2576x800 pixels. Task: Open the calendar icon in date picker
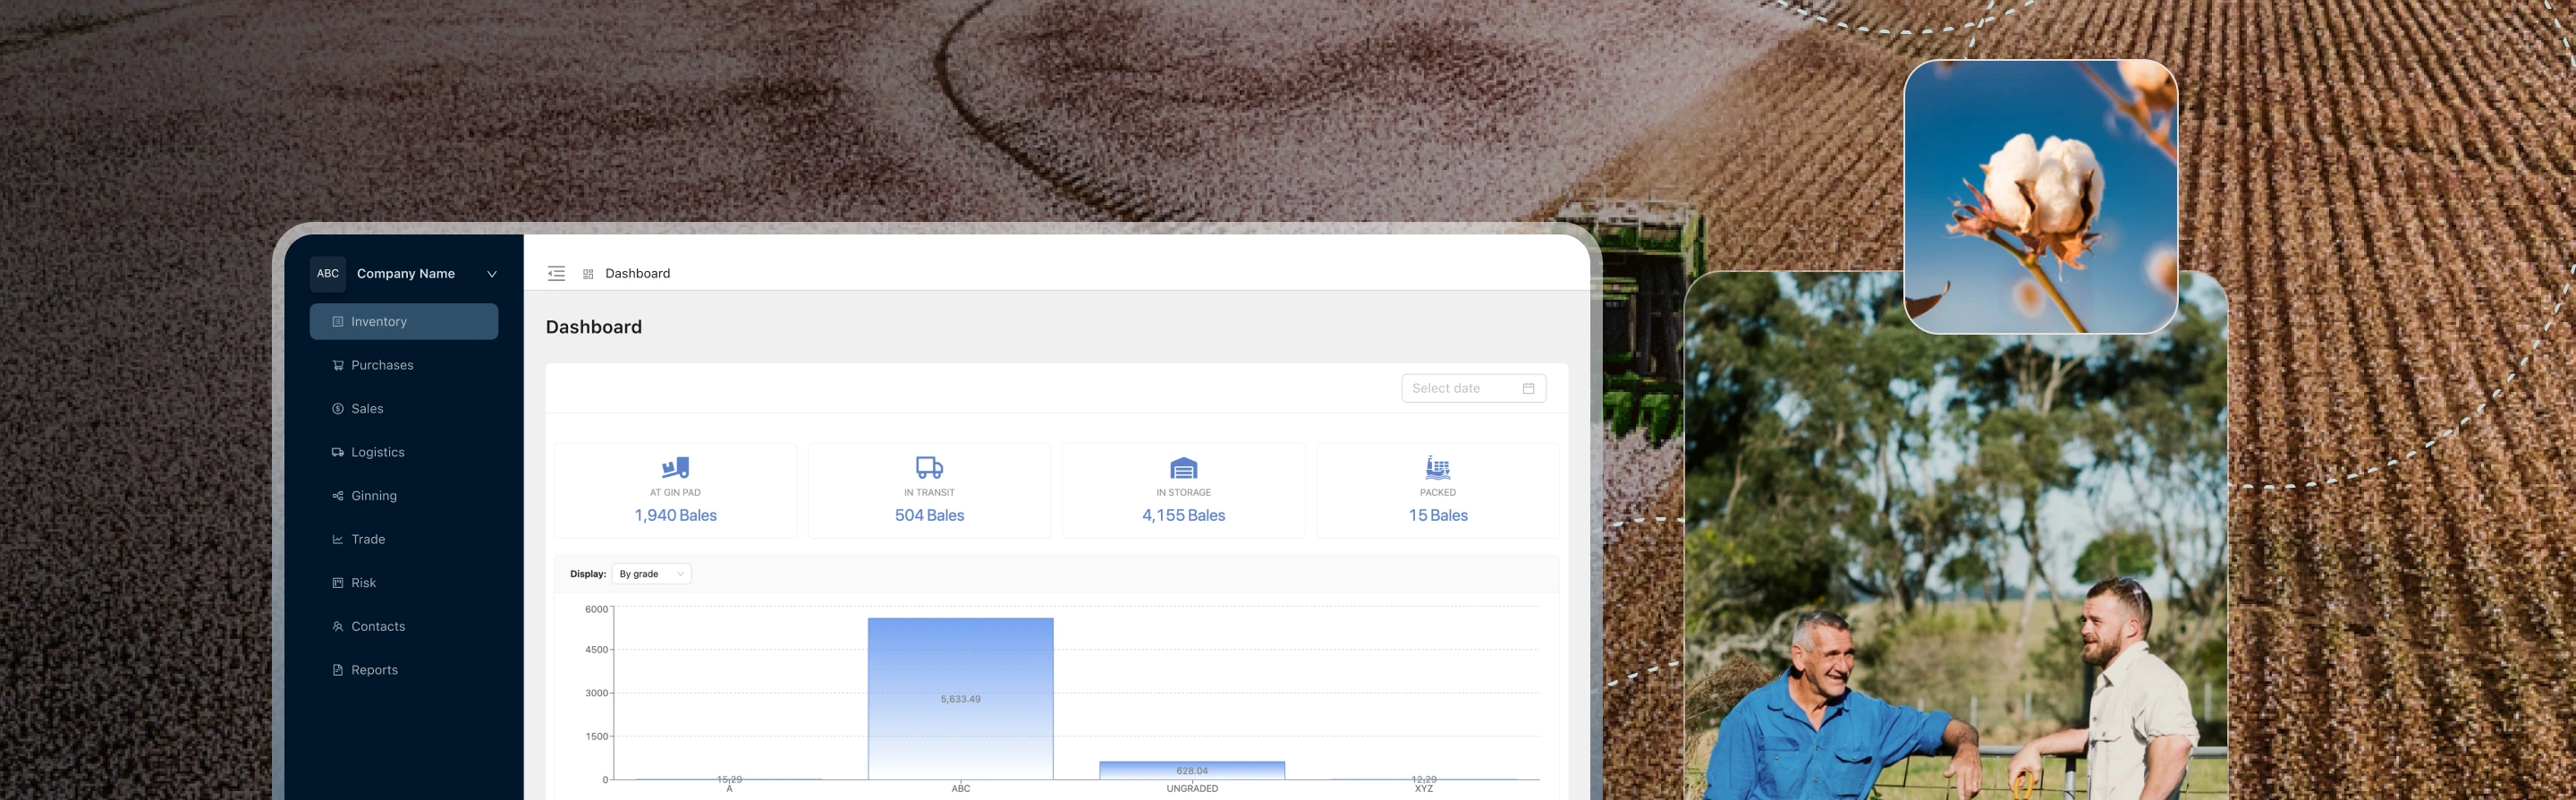tap(1528, 388)
